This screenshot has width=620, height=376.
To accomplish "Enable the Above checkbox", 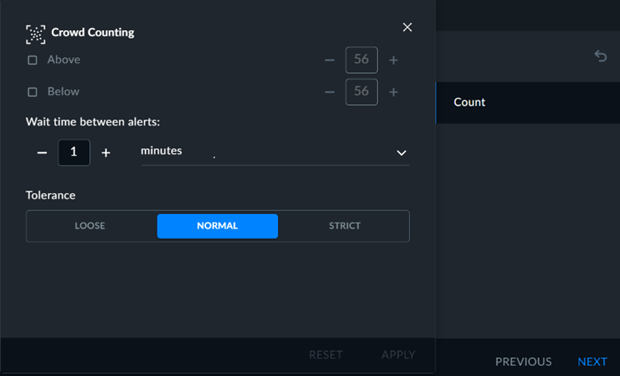I will point(32,60).
